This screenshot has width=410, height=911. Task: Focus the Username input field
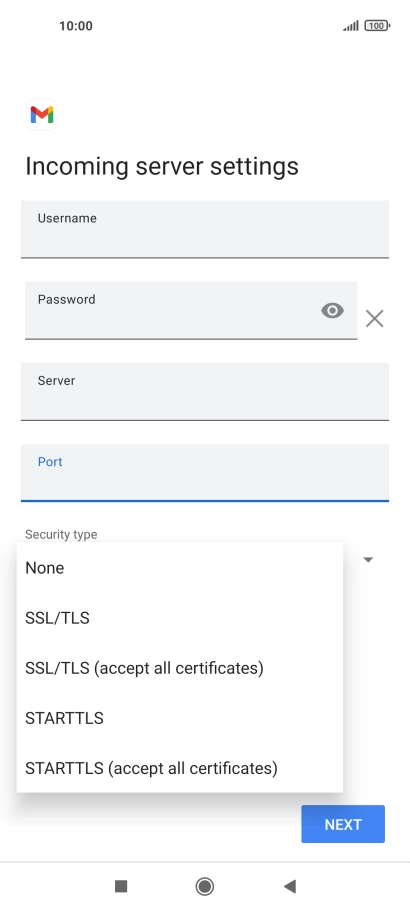click(204, 229)
